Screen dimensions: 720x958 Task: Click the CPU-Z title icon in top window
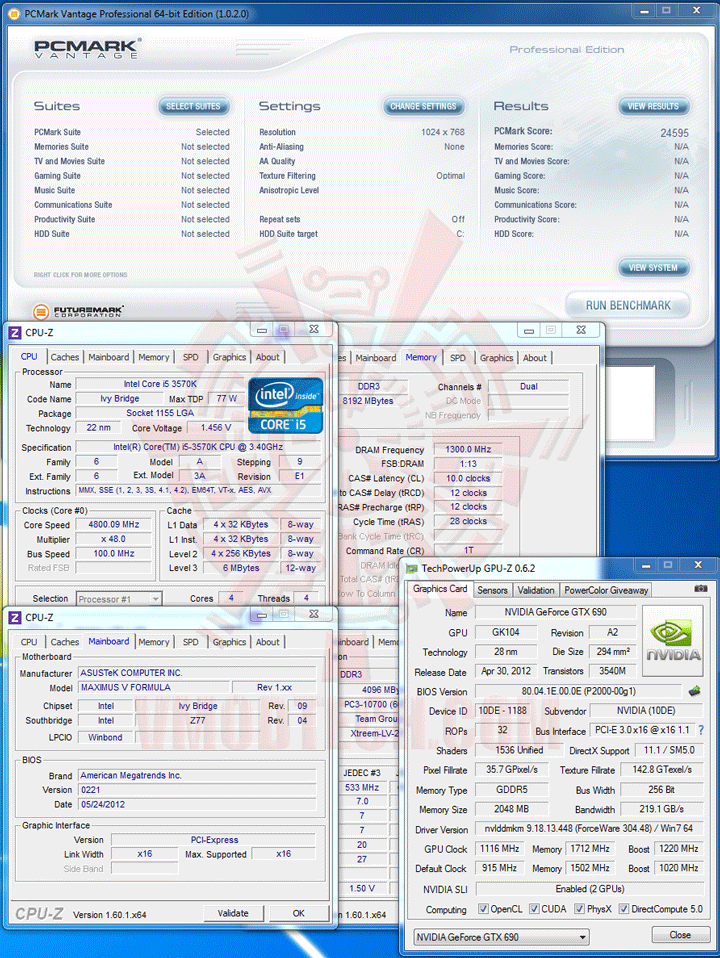[x=15, y=333]
